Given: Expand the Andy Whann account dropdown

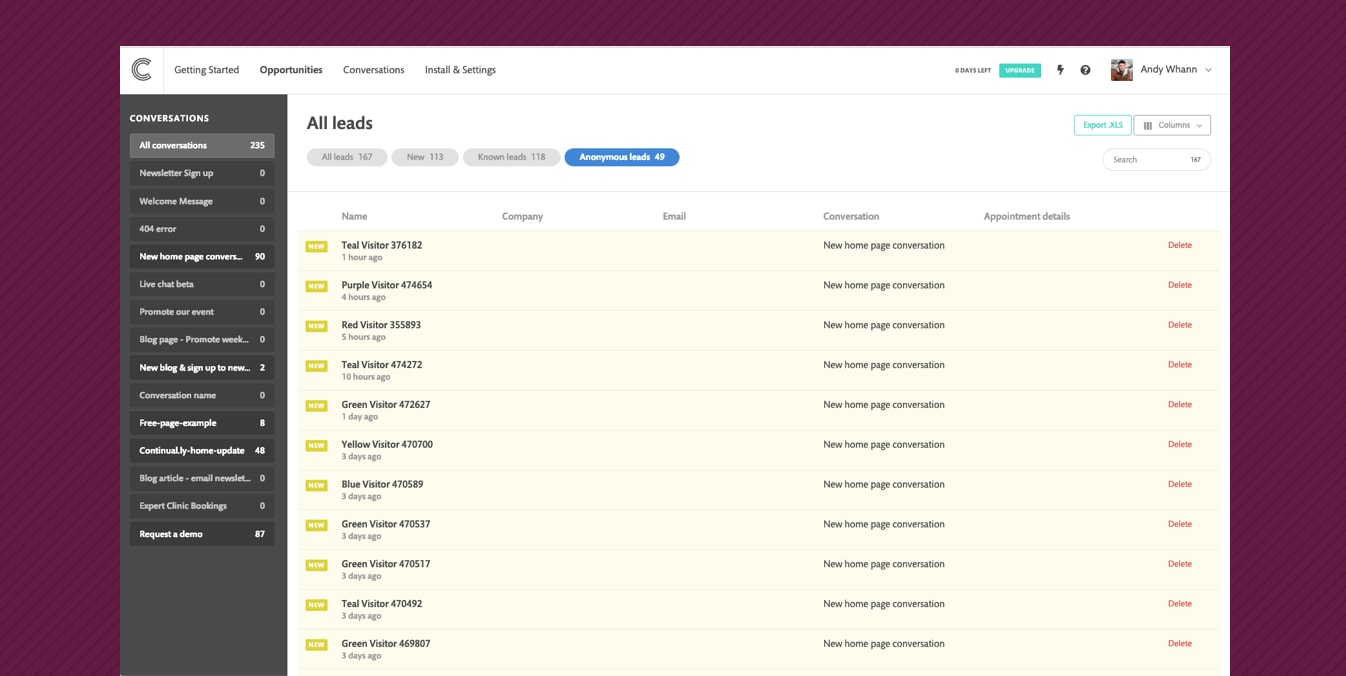Looking at the screenshot, I should coord(1208,70).
